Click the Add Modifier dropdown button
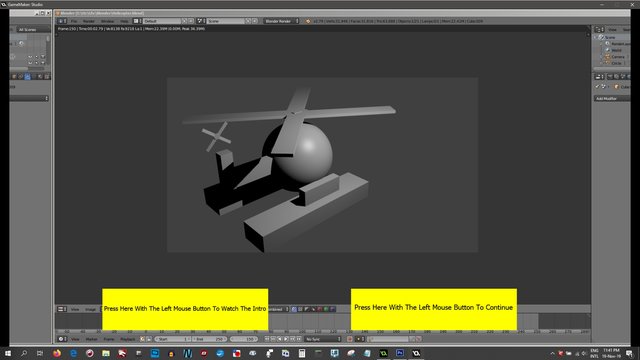Viewport: 640px width, 360px height. (x=611, y=98)
